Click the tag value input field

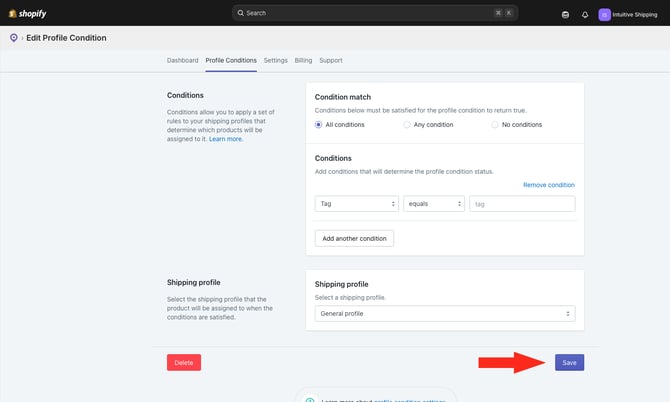(522, 204)
